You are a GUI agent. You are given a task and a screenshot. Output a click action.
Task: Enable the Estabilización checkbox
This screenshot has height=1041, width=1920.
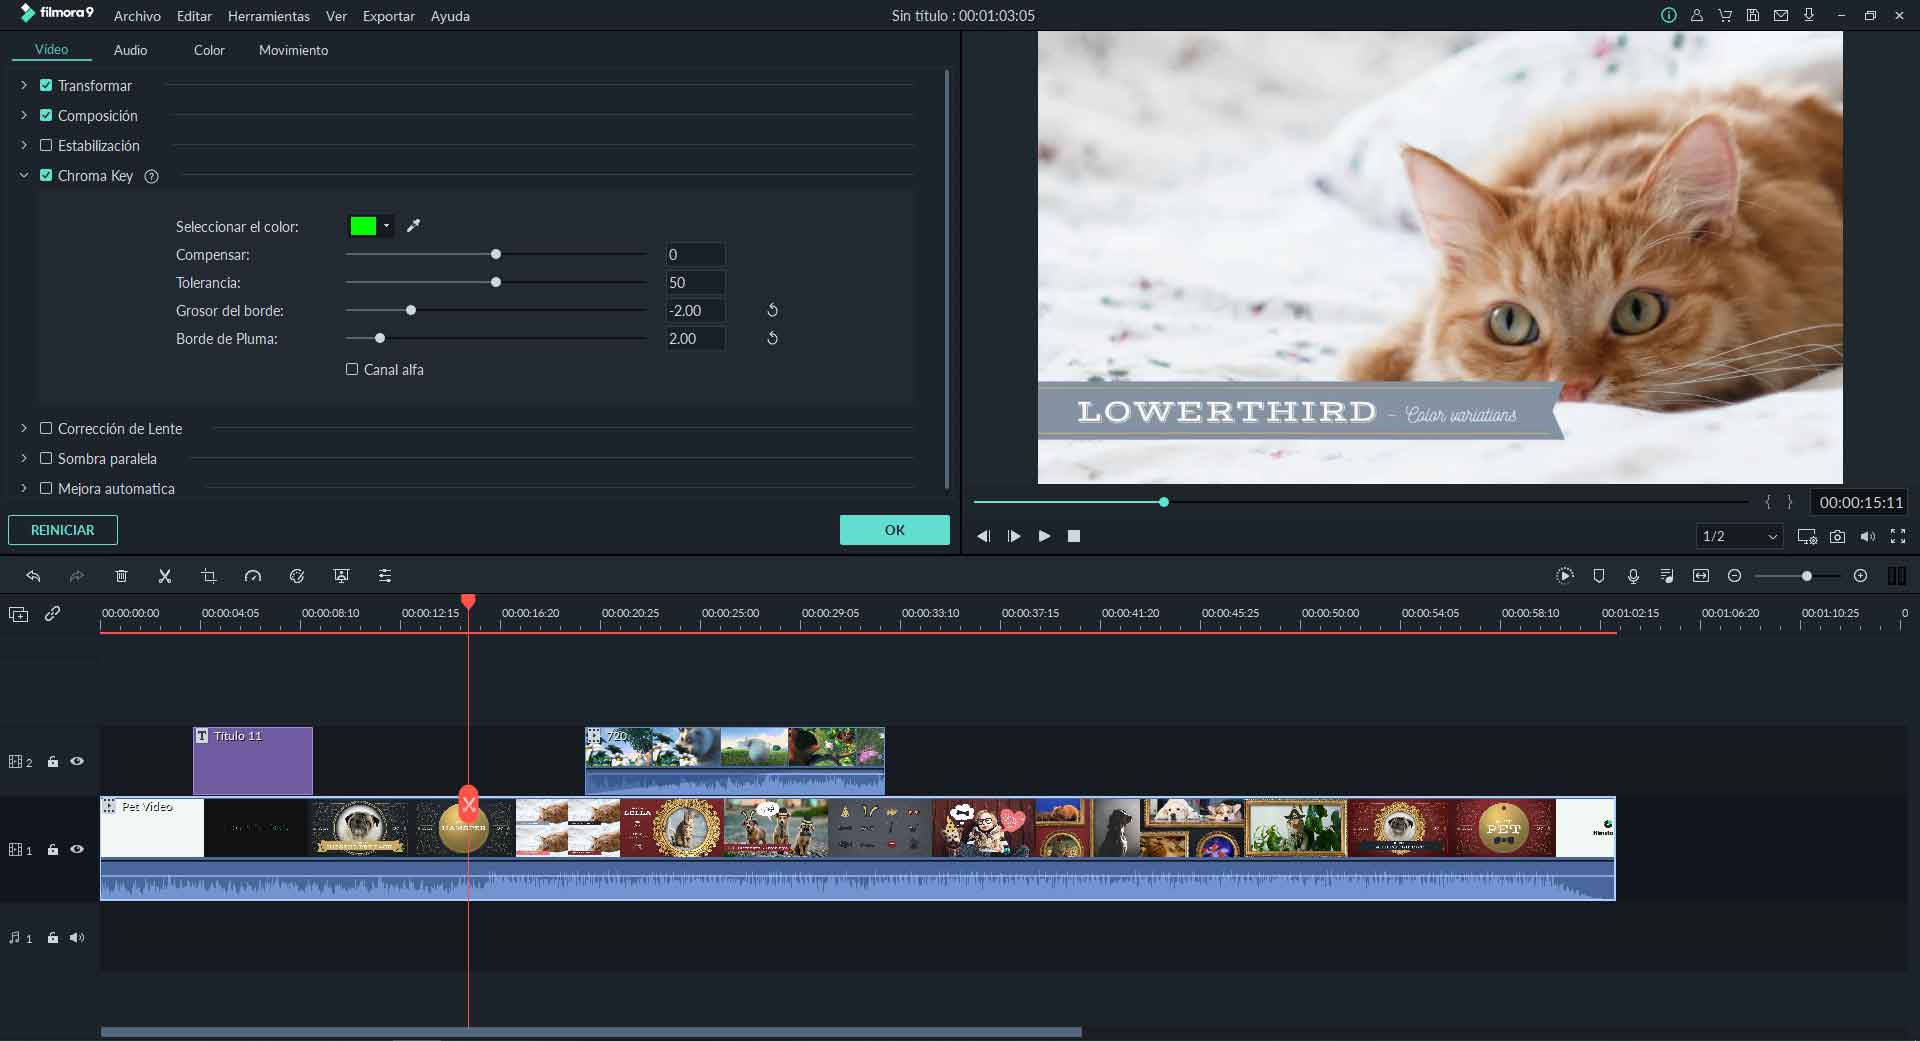click(x=46, y=146)
